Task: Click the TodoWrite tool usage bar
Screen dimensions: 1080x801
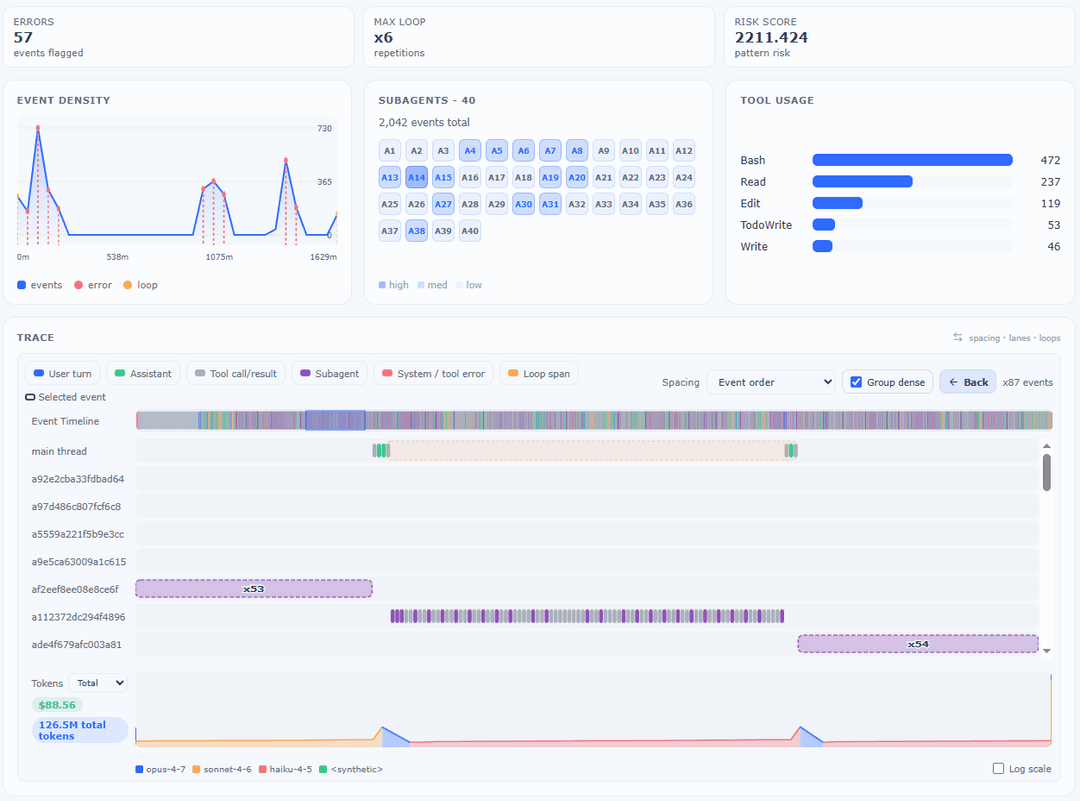Action: [824, 225]
